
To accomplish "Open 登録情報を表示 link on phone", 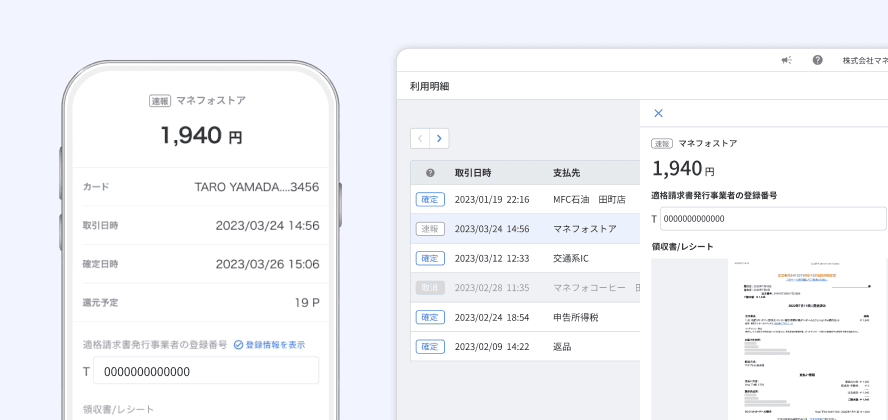I will coord(275,345).
